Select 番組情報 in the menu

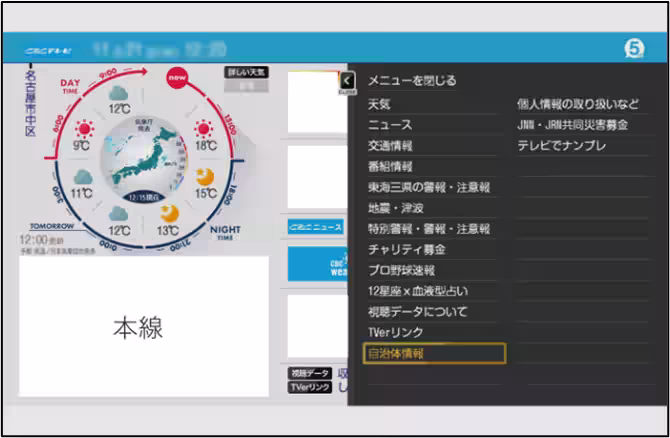[x=390, y=166]
